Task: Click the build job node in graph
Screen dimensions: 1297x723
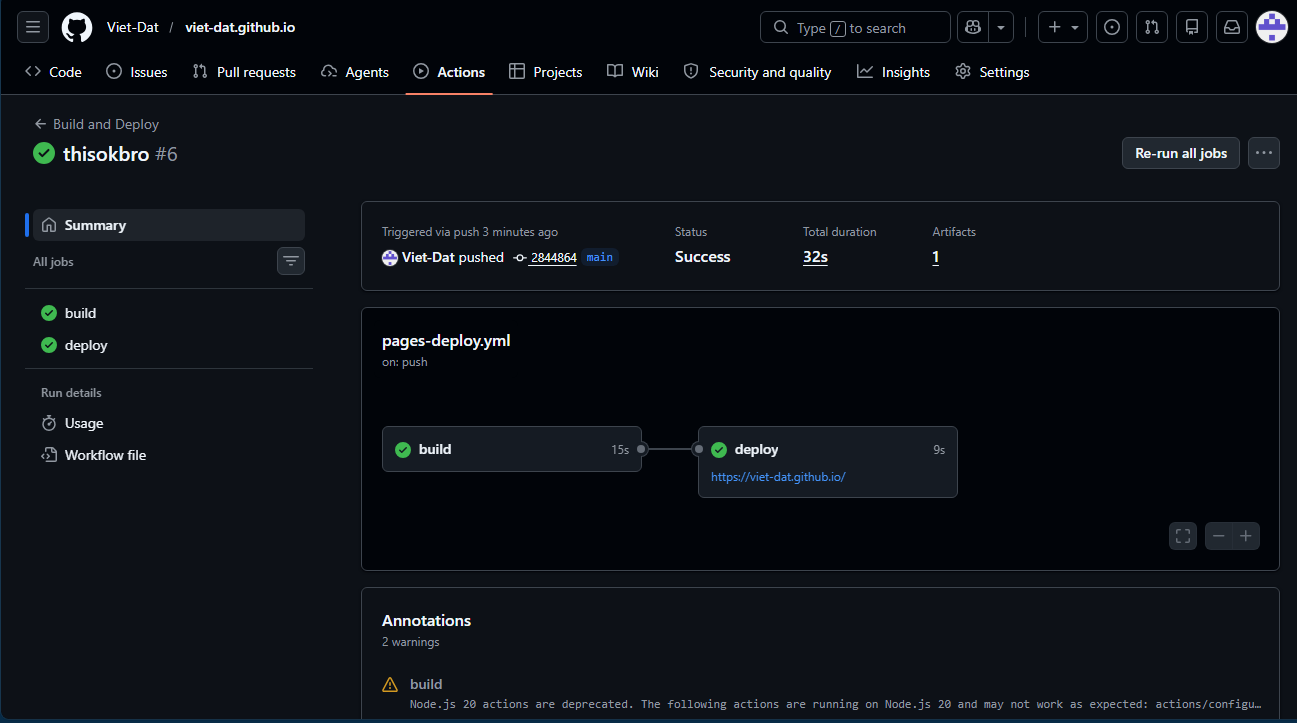Action: pyautogui.click(x=512, y=449)
